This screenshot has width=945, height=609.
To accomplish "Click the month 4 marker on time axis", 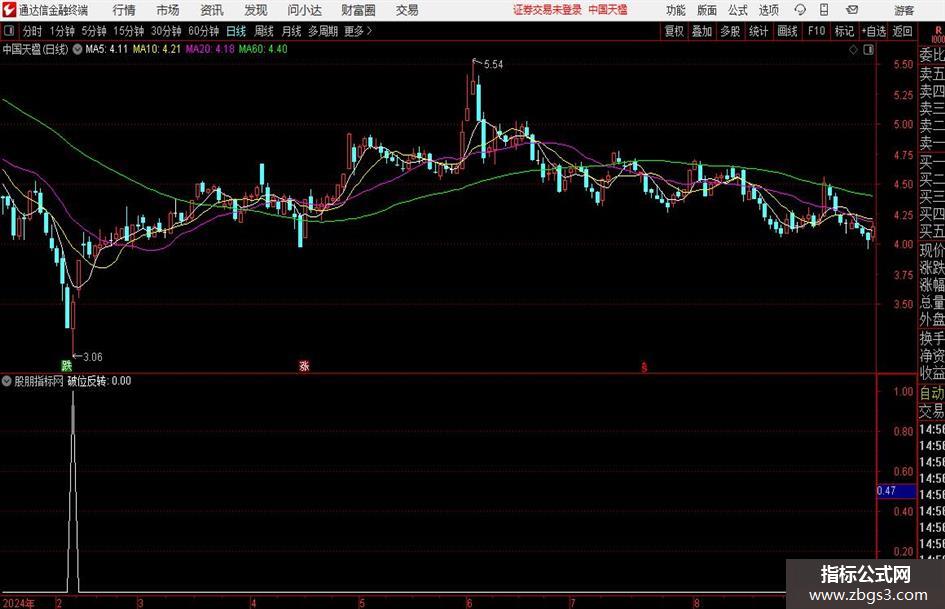I will click(x=253, y=603).
